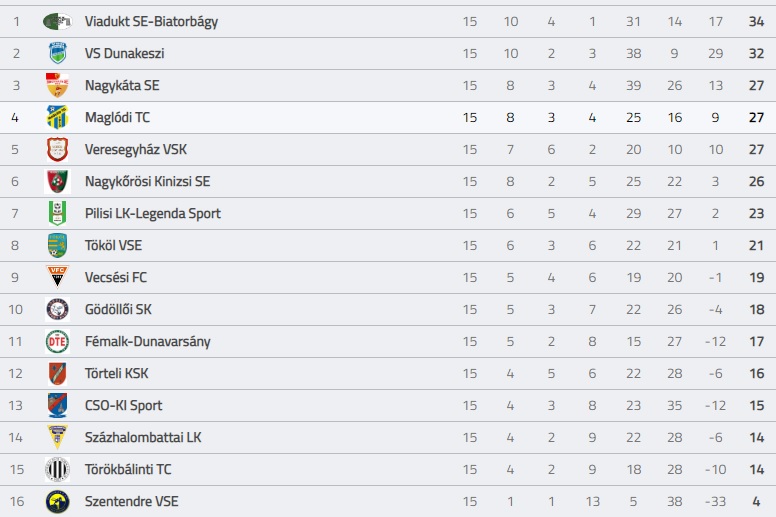Click the Tököl VSE team crest
Screen dimensions: 776x517
[x=57, y=245]
